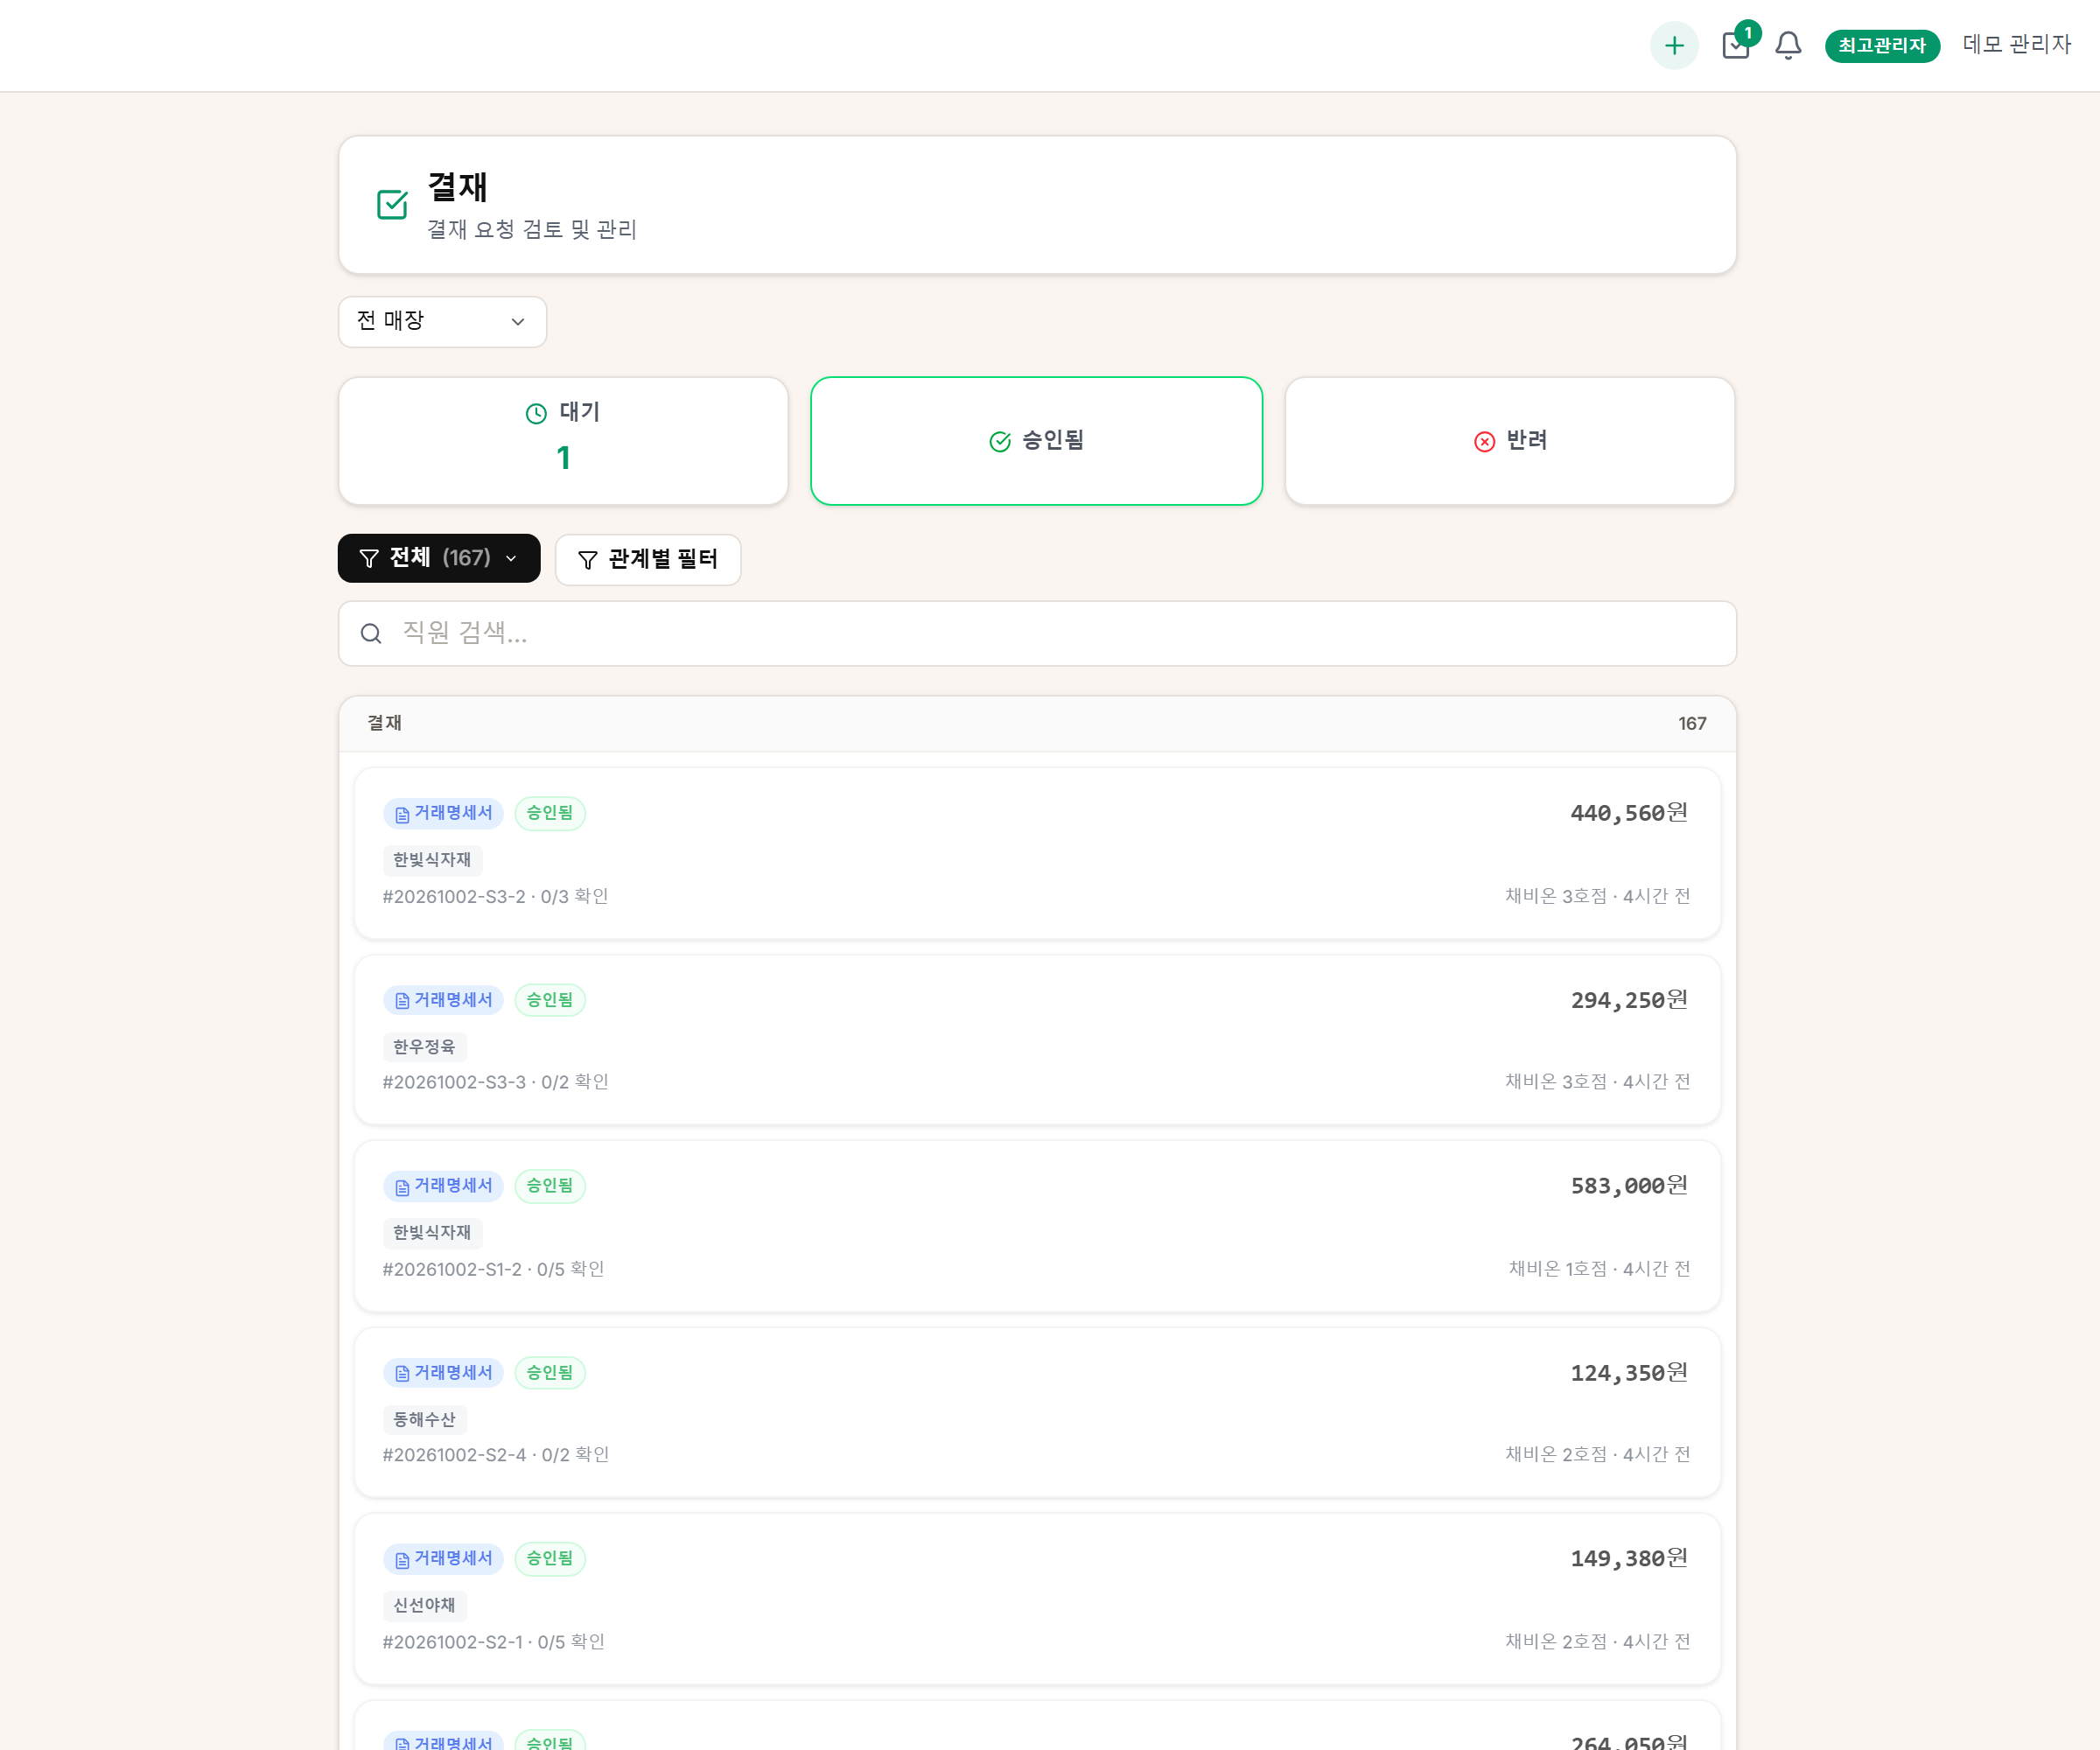The image size is (2100, 1750).
Task: Click the clock icon on 대기 card
Action: click(536, 413)
